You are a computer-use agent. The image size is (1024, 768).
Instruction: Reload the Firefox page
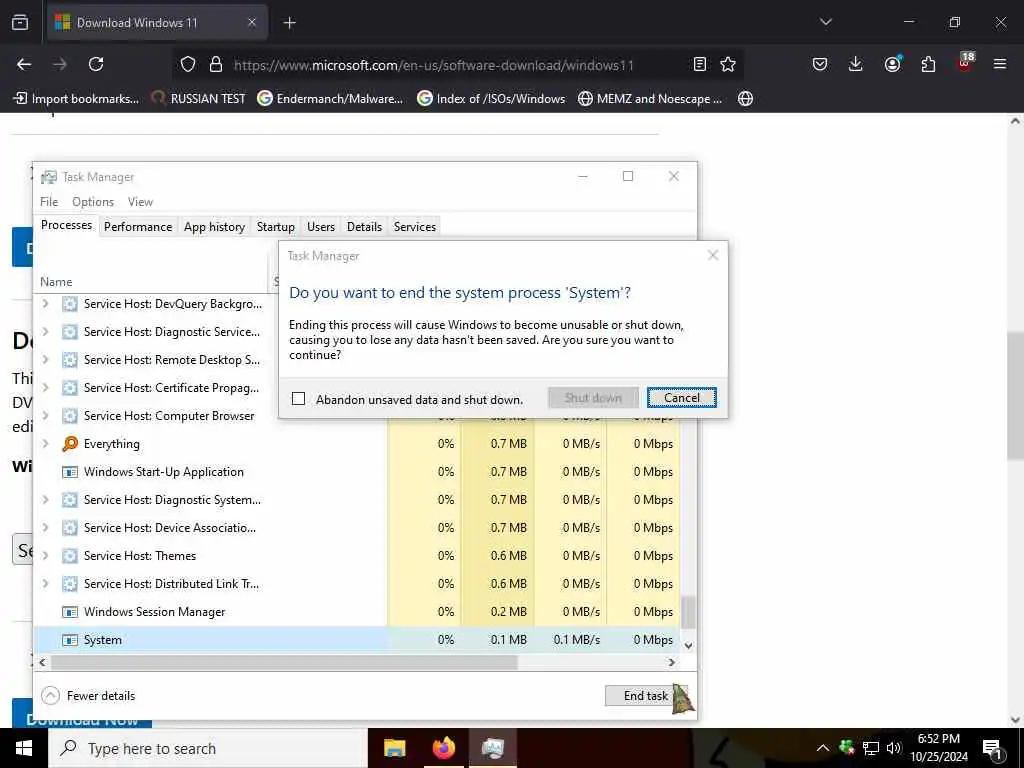click(96, 64)
